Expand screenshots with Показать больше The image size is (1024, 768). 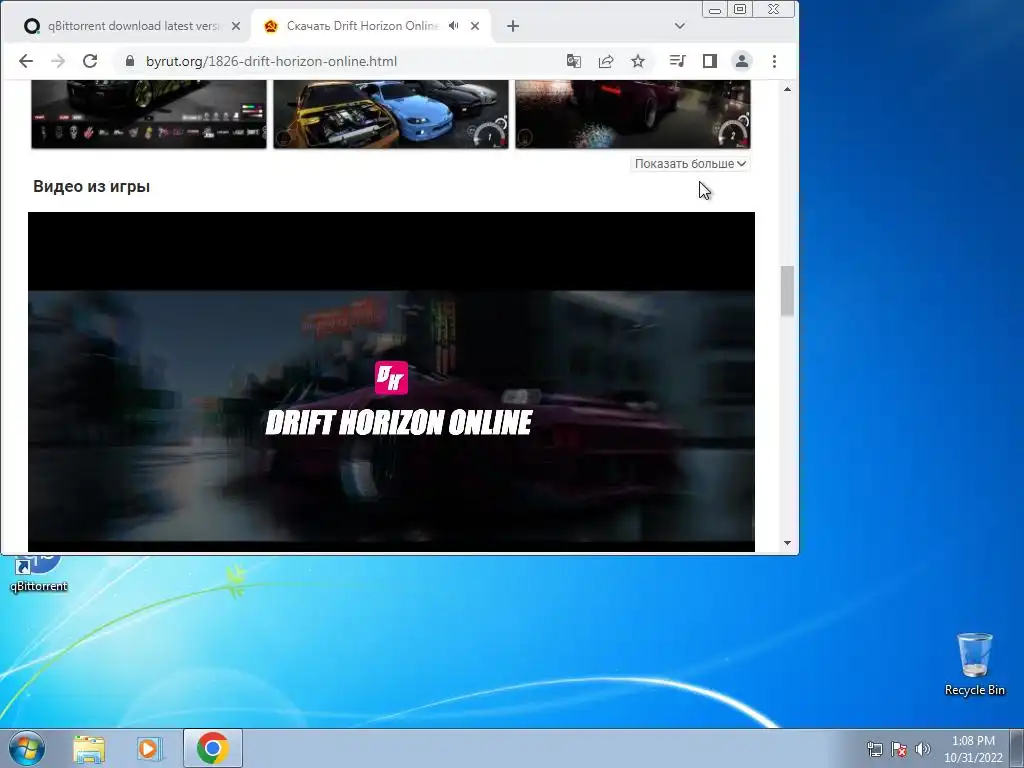tap(690, 164)
